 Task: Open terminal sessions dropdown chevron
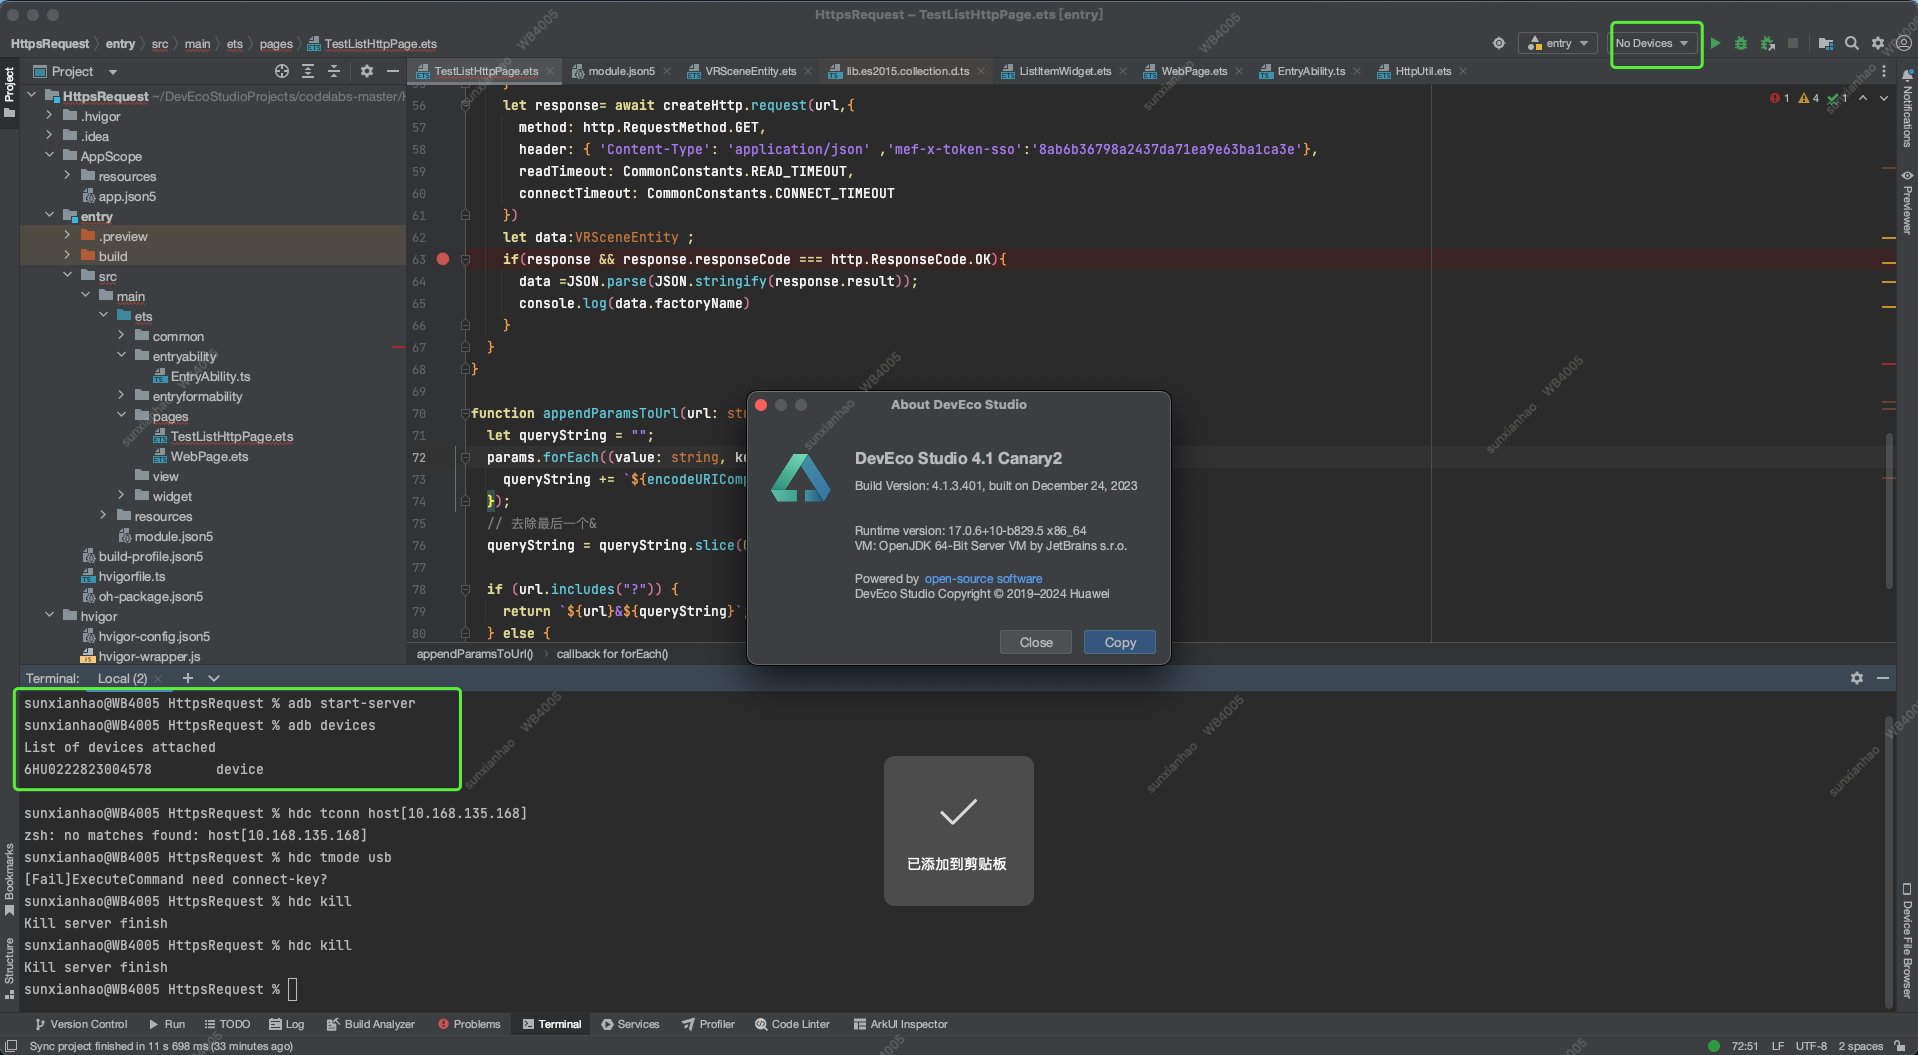(214, 678)
